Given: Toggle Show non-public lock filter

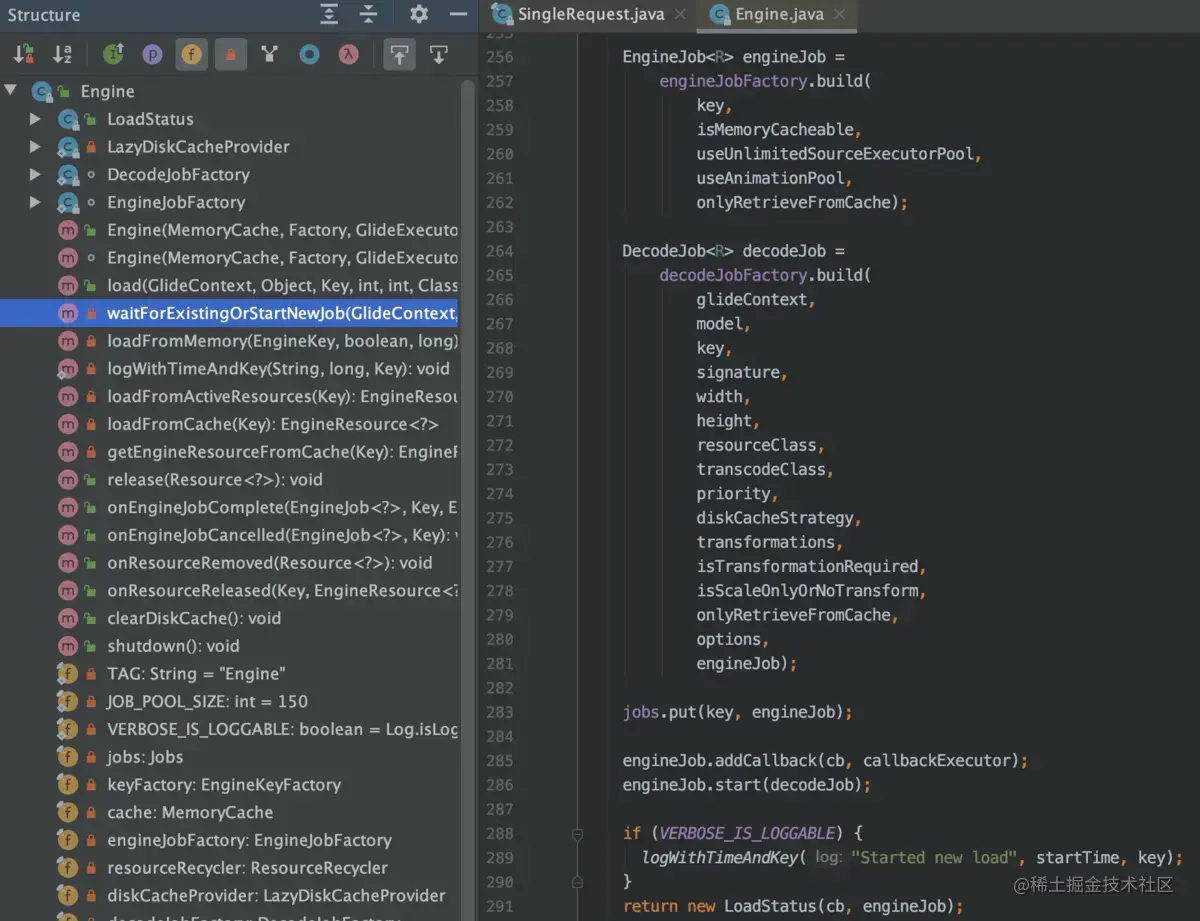Looking at the screenshot, I should point(230,55).
